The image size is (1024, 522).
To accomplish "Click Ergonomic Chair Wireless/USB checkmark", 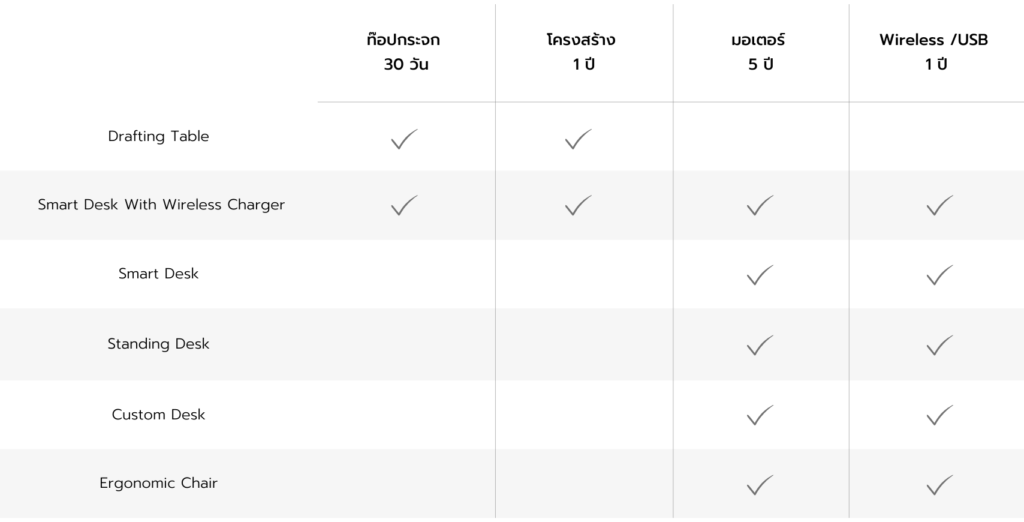I will [x=939, y=485].
